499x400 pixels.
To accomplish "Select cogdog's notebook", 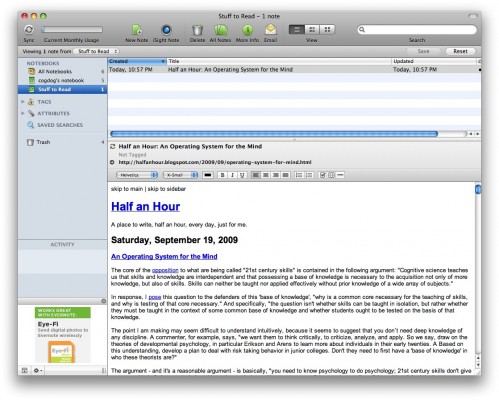I will (x=61, y=80).
